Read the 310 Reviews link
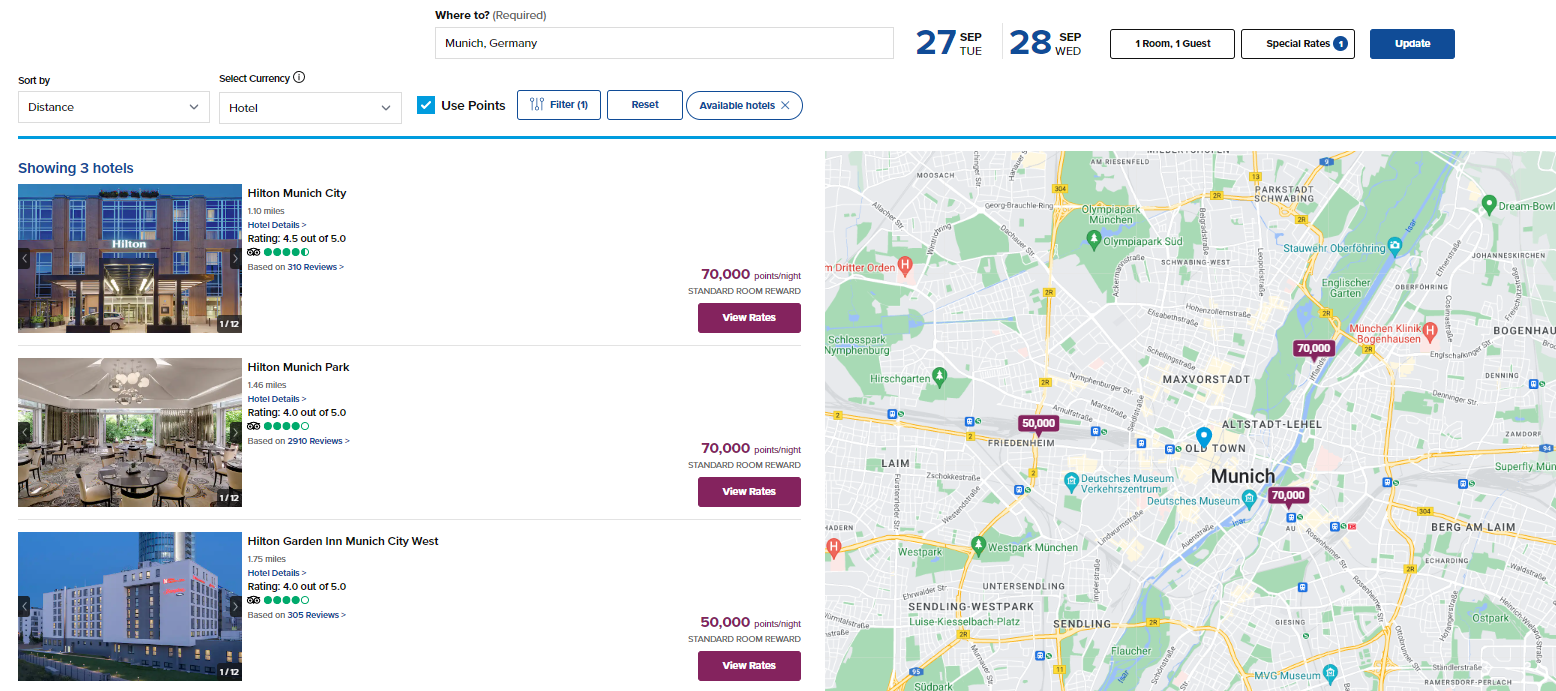Image resolution: width=1556 pixels, height=691 pixels. pos(316,267)
